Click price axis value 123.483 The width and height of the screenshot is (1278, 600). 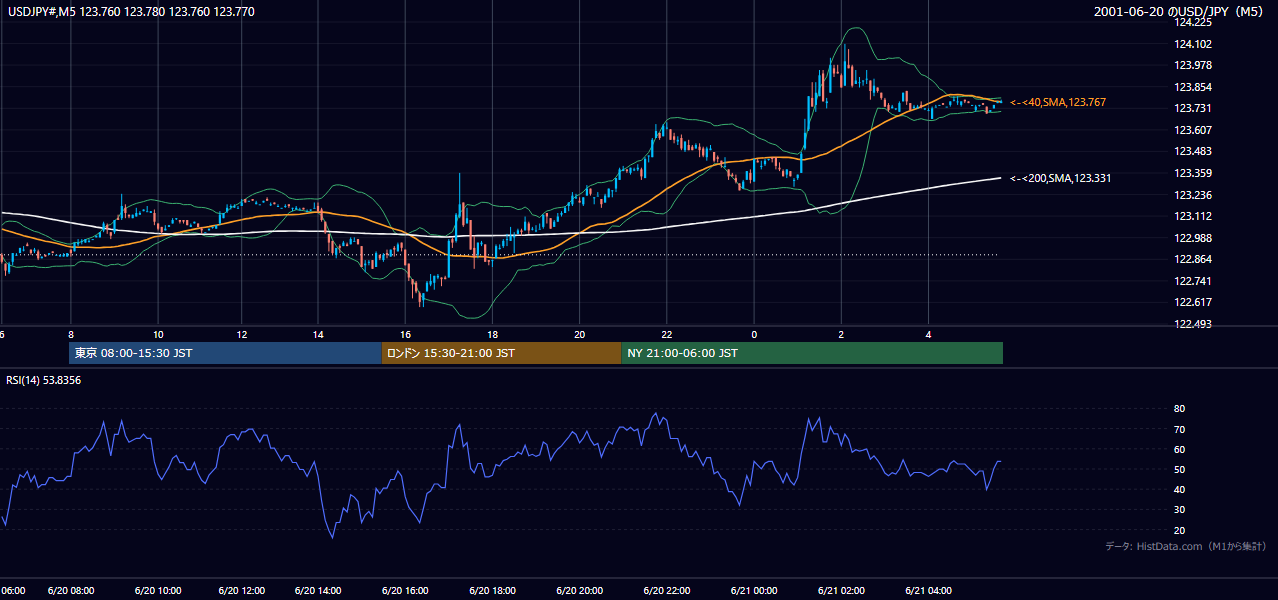tap(1193, 151)
